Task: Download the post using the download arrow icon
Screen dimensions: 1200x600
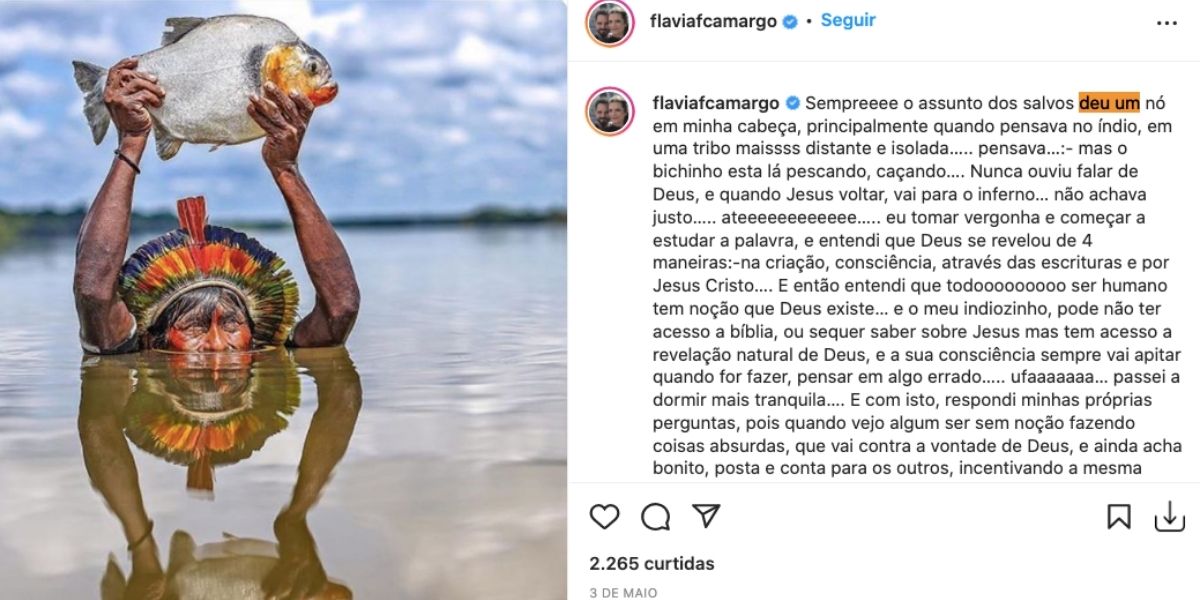Action: 1169,516
